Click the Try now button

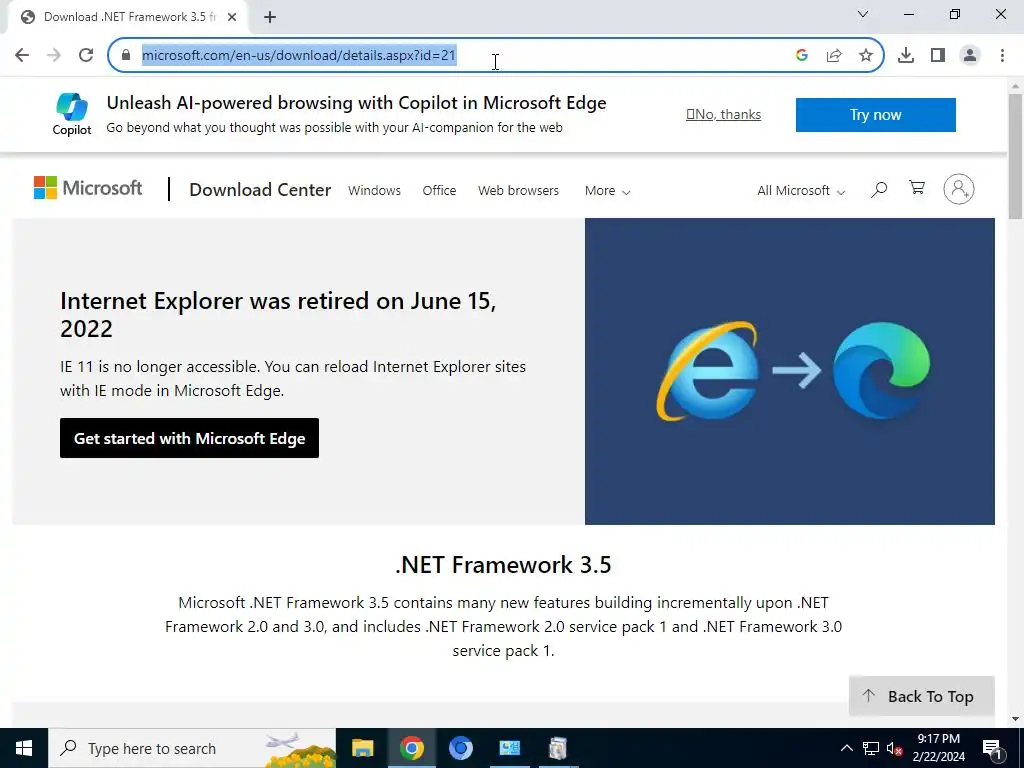pyautogui.click(x=875, y=115)
